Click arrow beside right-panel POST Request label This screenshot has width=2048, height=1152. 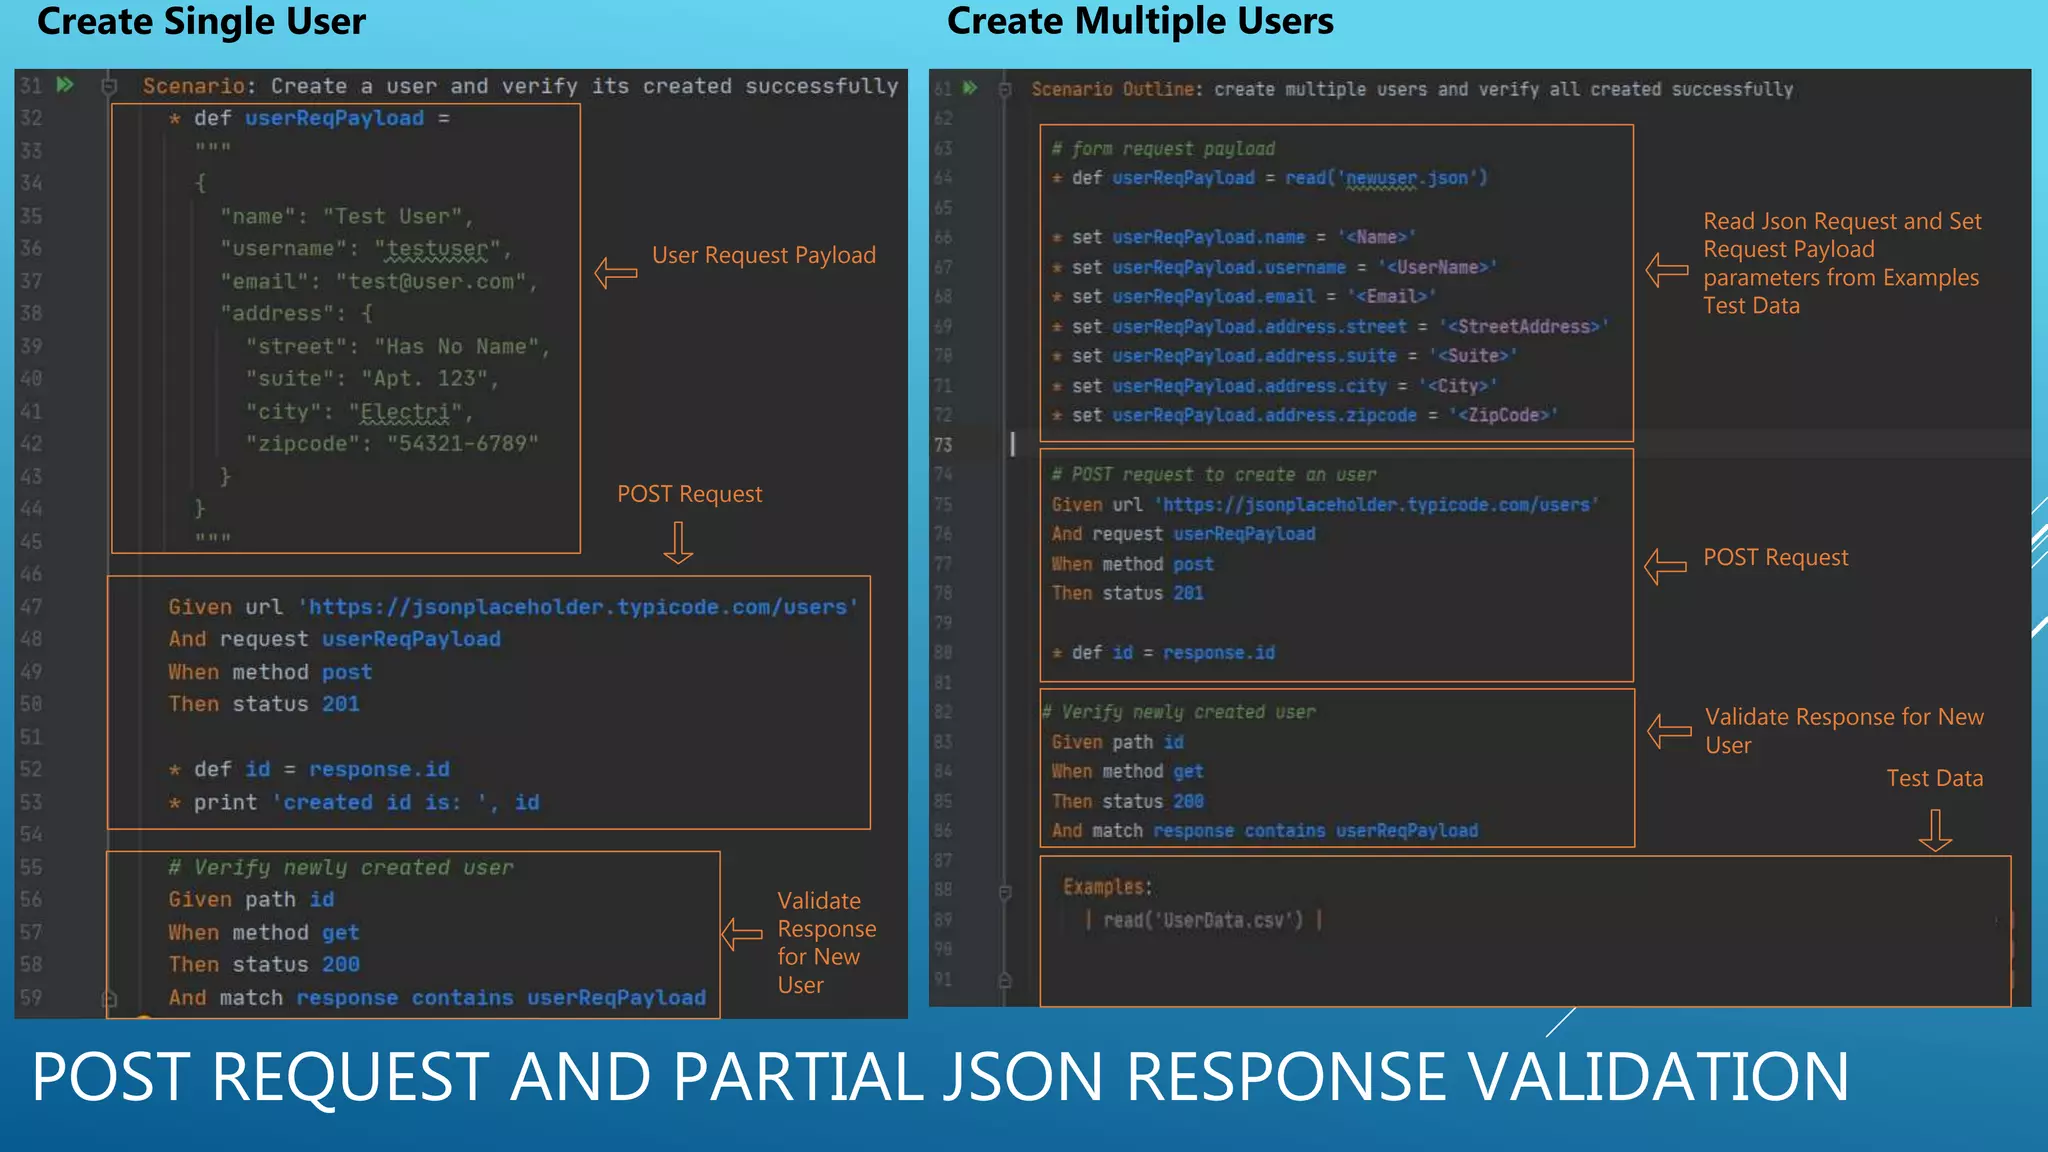tap(1665, 566)
